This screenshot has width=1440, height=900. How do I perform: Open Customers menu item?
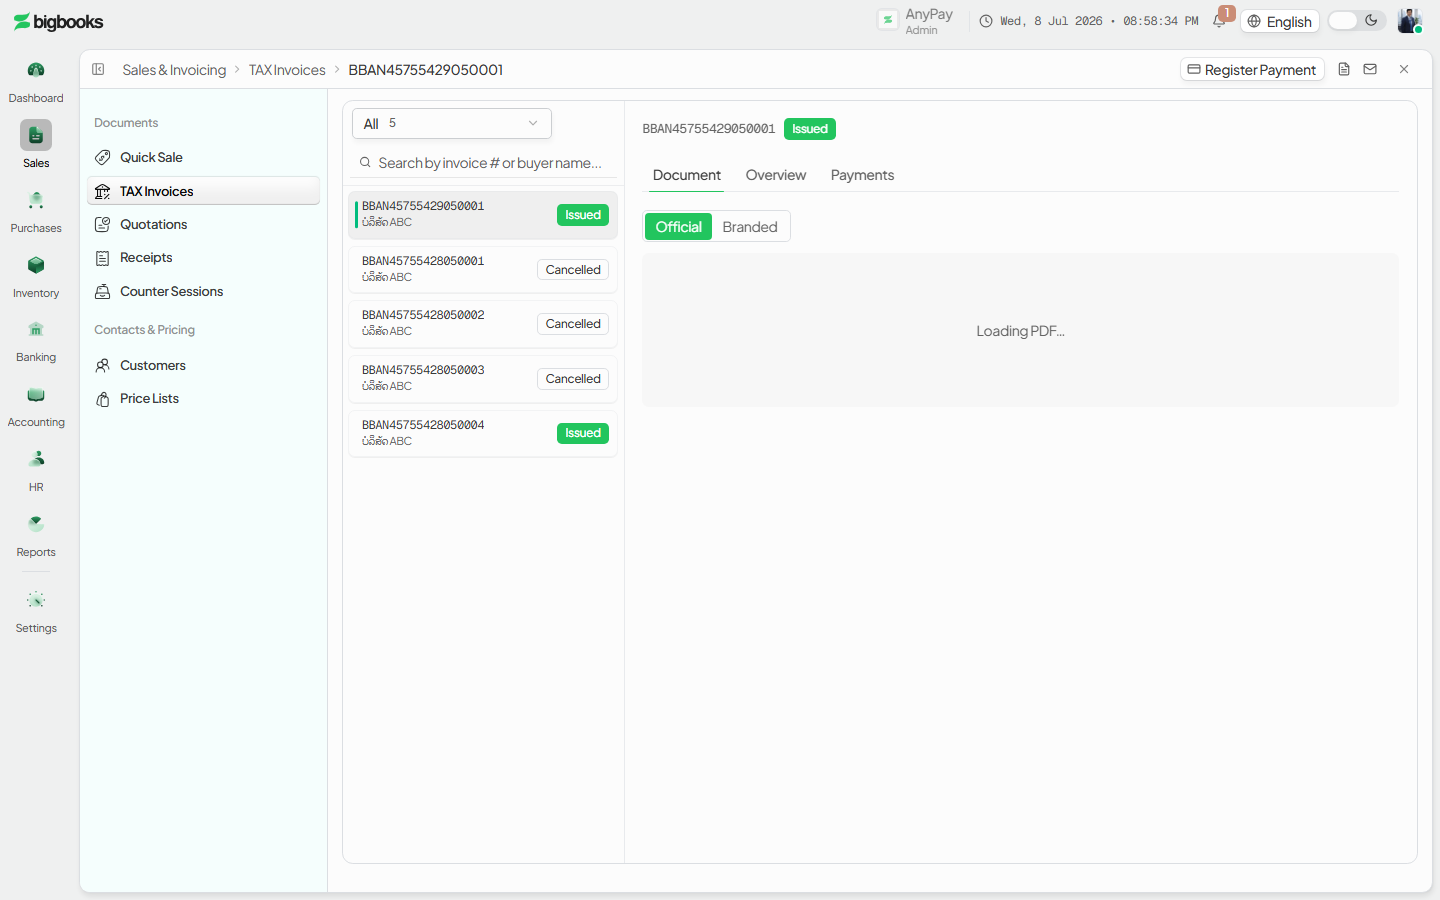(203, 365)
